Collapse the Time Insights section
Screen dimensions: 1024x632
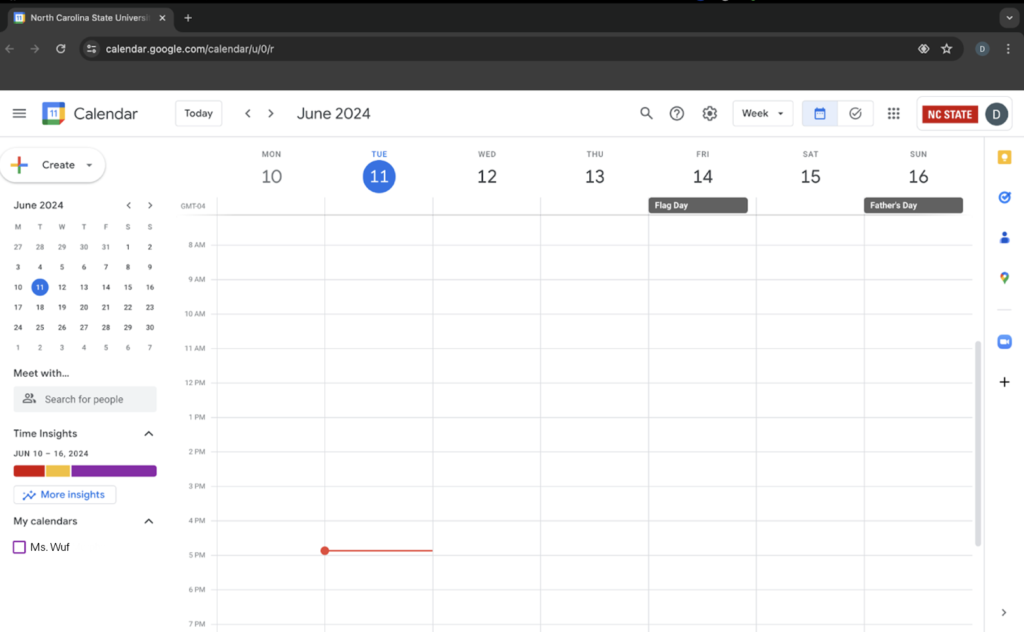149,433
